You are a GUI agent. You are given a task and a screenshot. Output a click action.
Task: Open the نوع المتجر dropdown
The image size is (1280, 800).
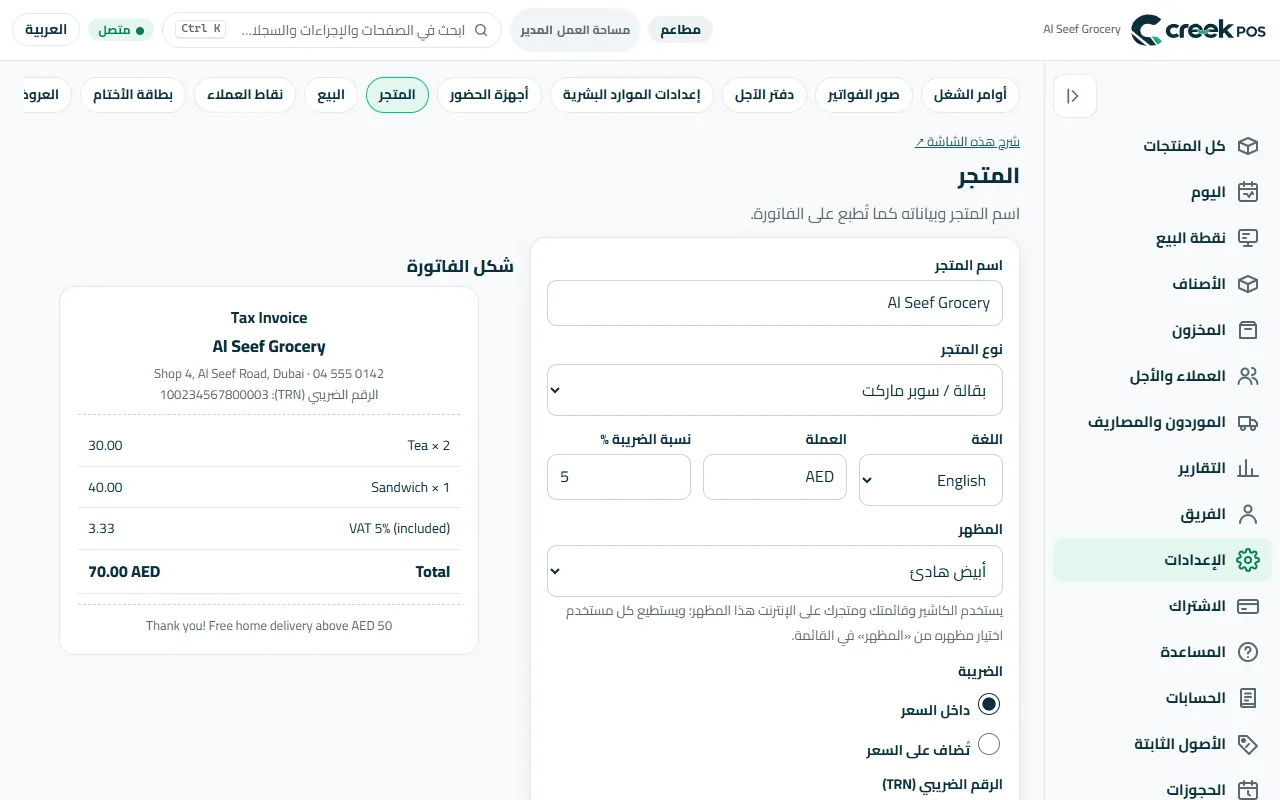tap(775, 390)
